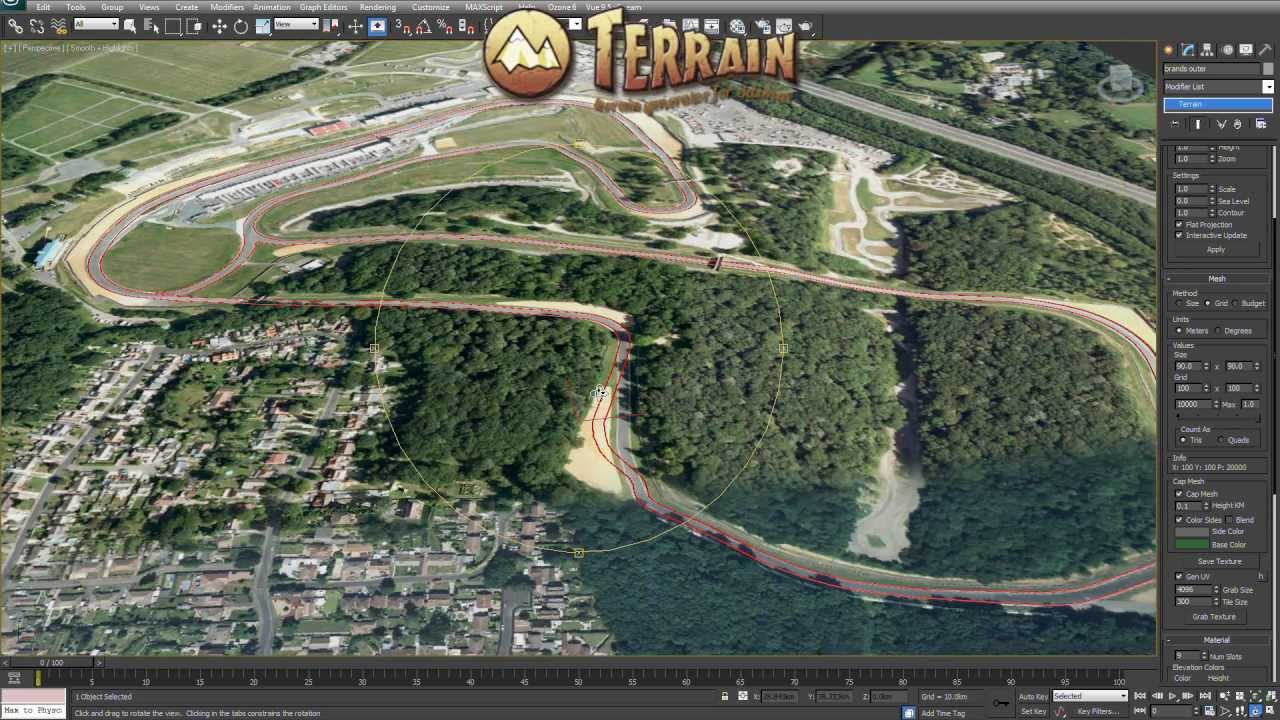The width and height of the screenshot is (1280, 720).
Task: Open the Modifiers menu
Action: click(x=226, y=7)
